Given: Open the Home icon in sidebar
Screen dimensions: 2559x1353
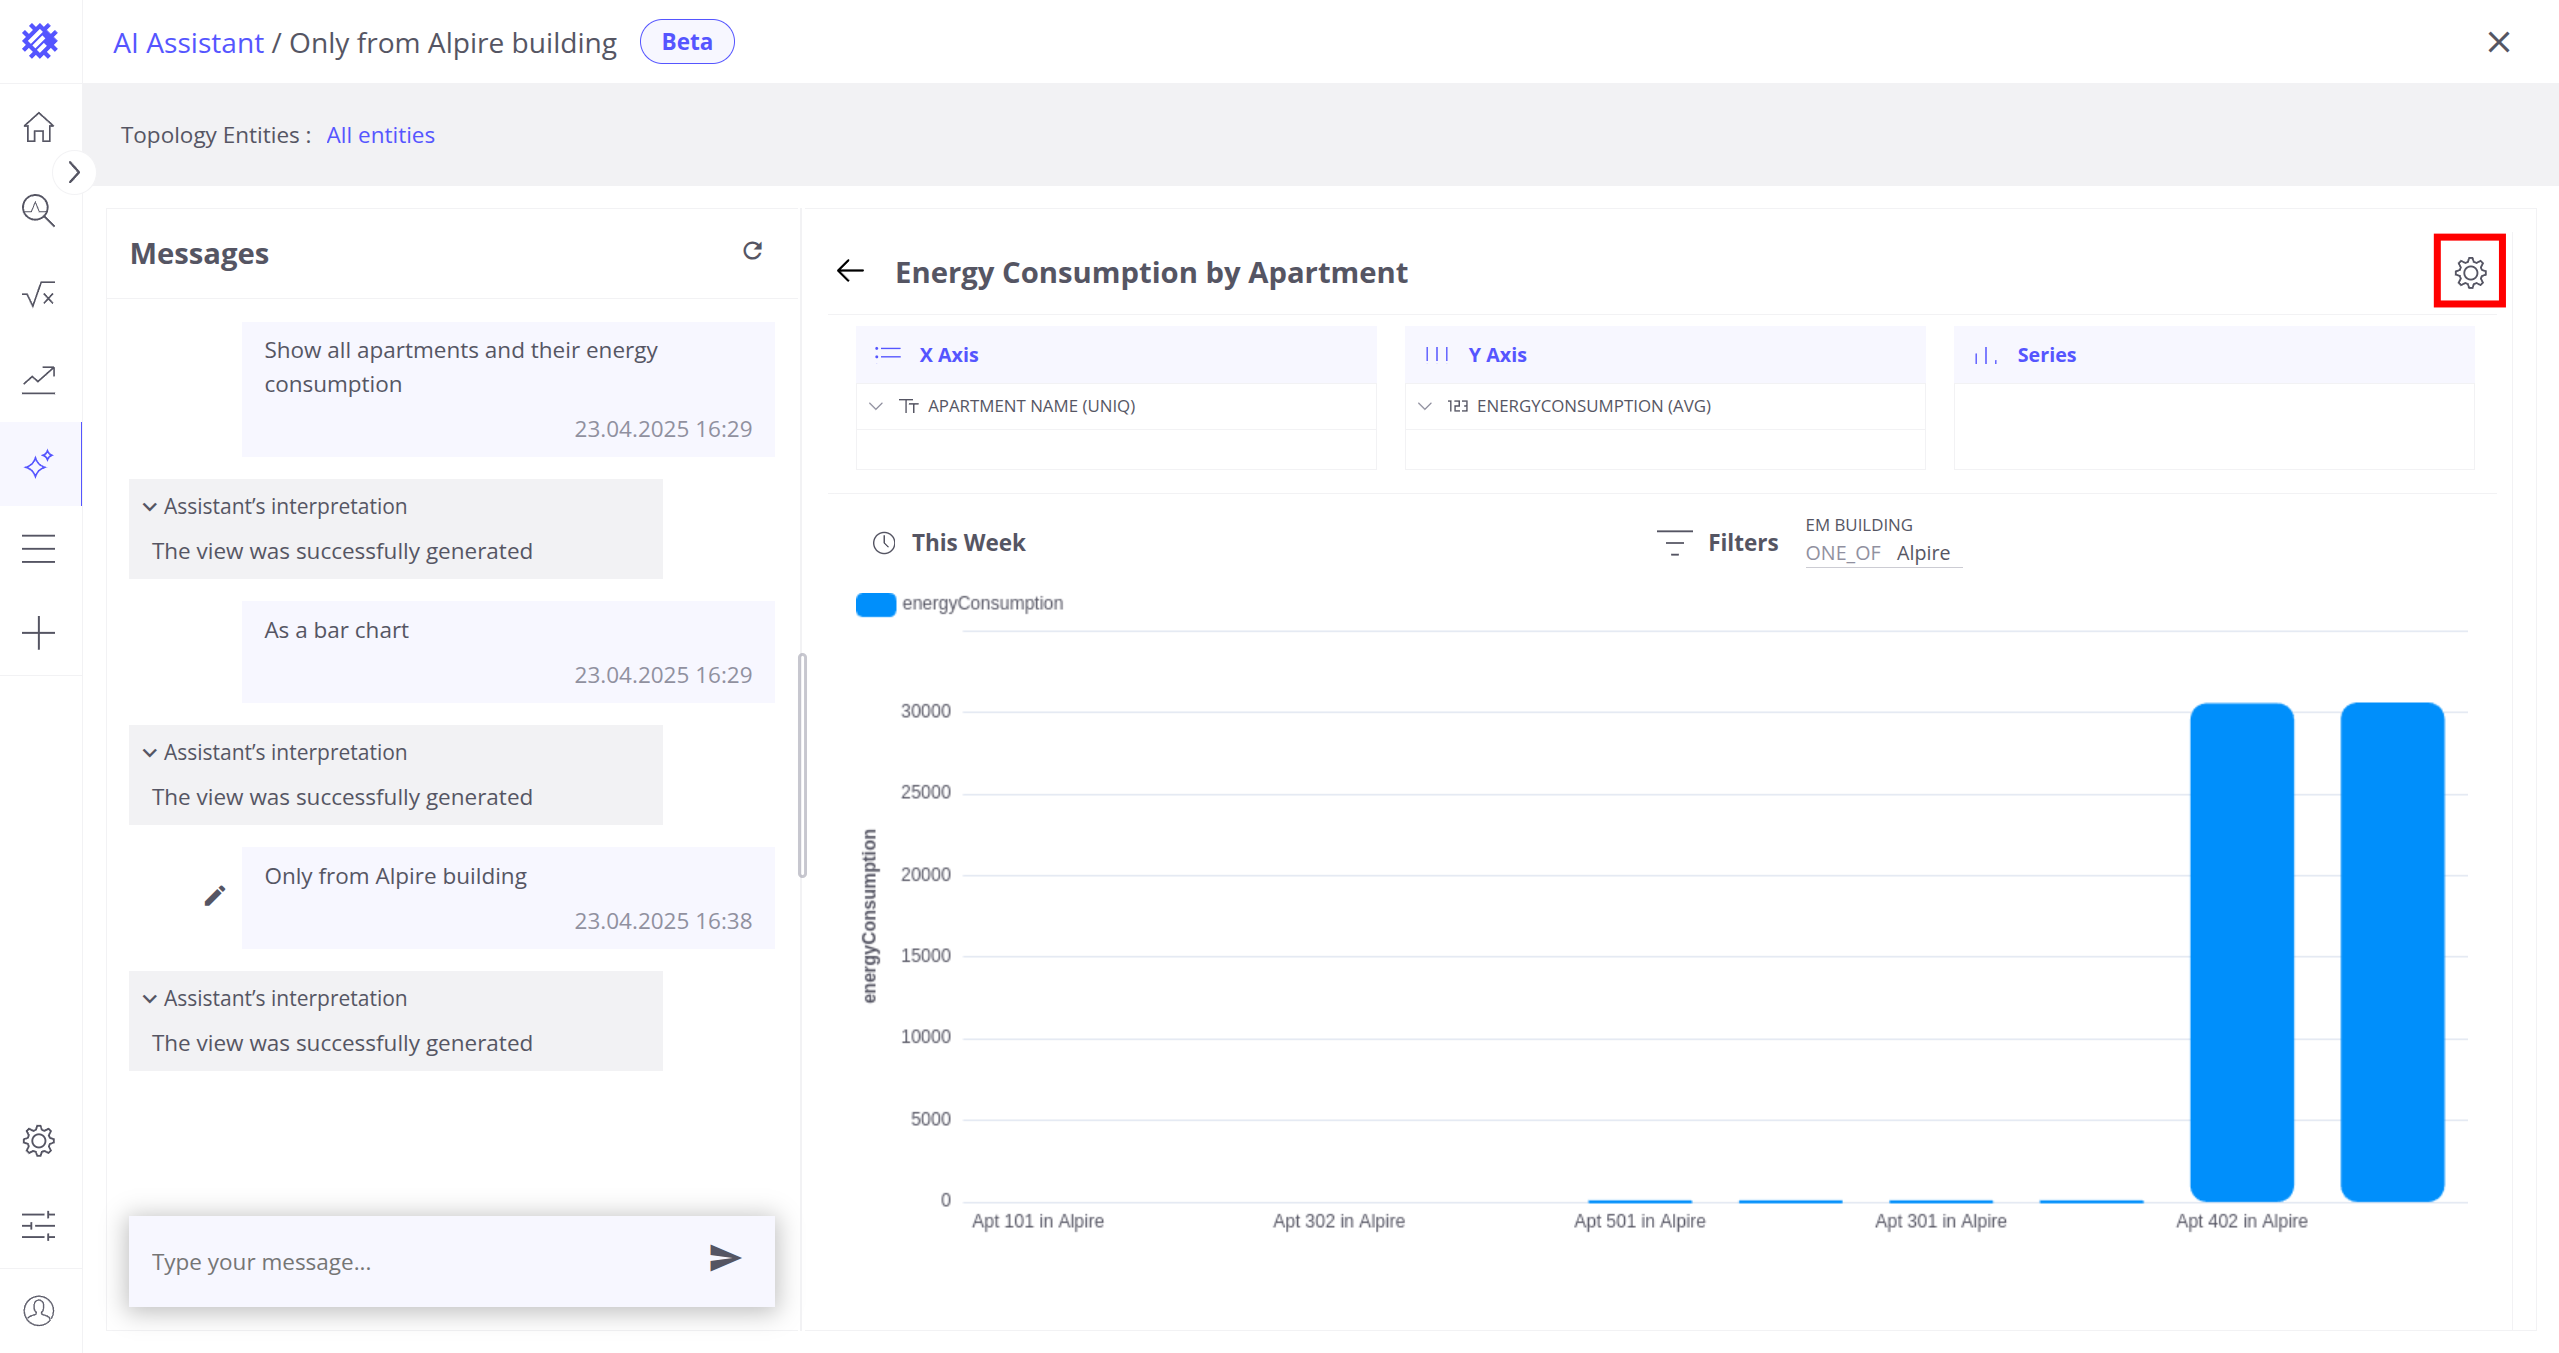Looking at the screenshot, I should pos(39,127).
